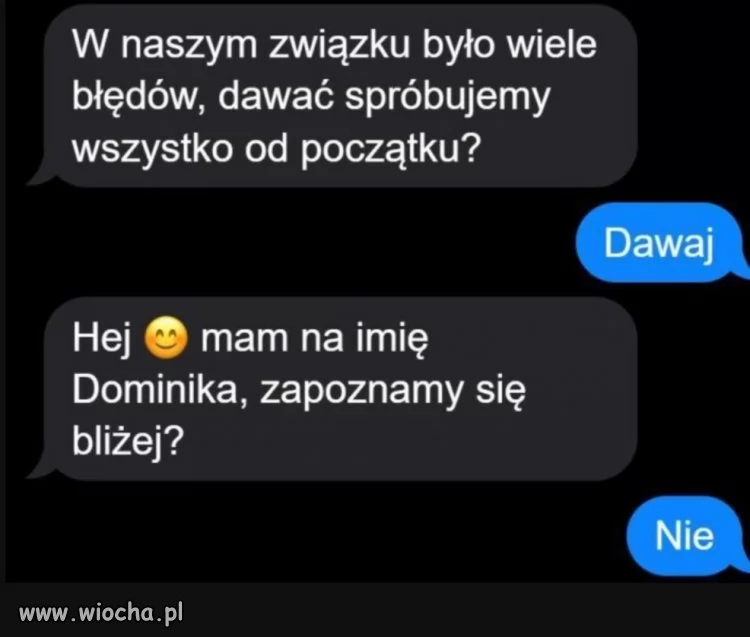Open the www.wiocha.pl watermark link
750x637 pixels.
tap(101, 613)
